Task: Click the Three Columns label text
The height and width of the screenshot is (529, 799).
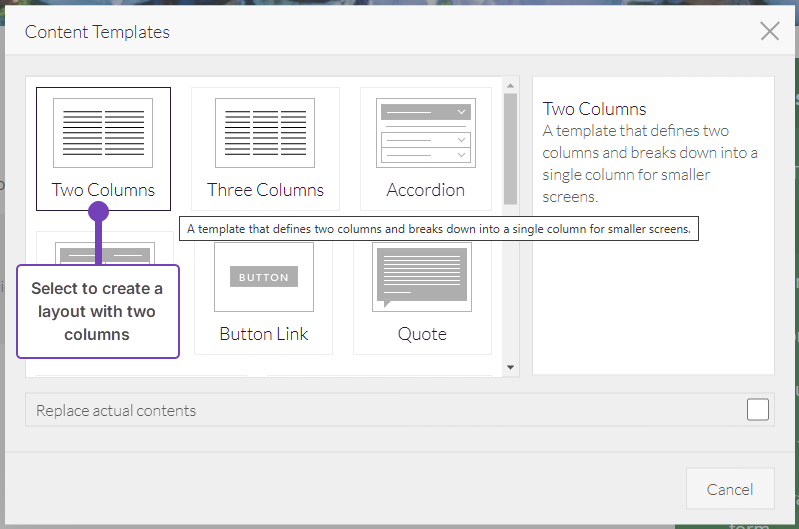Action: point(265,190)
